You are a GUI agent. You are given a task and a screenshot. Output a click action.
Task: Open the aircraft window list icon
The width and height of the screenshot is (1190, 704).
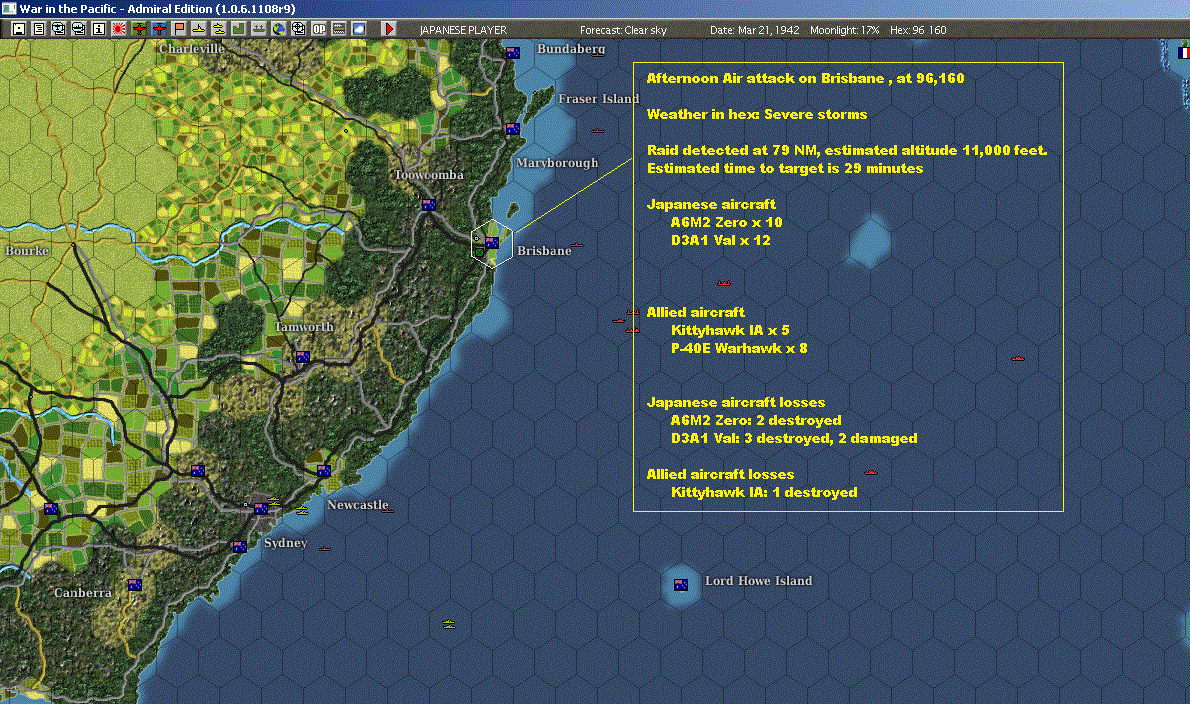pyautogui.click(x=58, y=29)
